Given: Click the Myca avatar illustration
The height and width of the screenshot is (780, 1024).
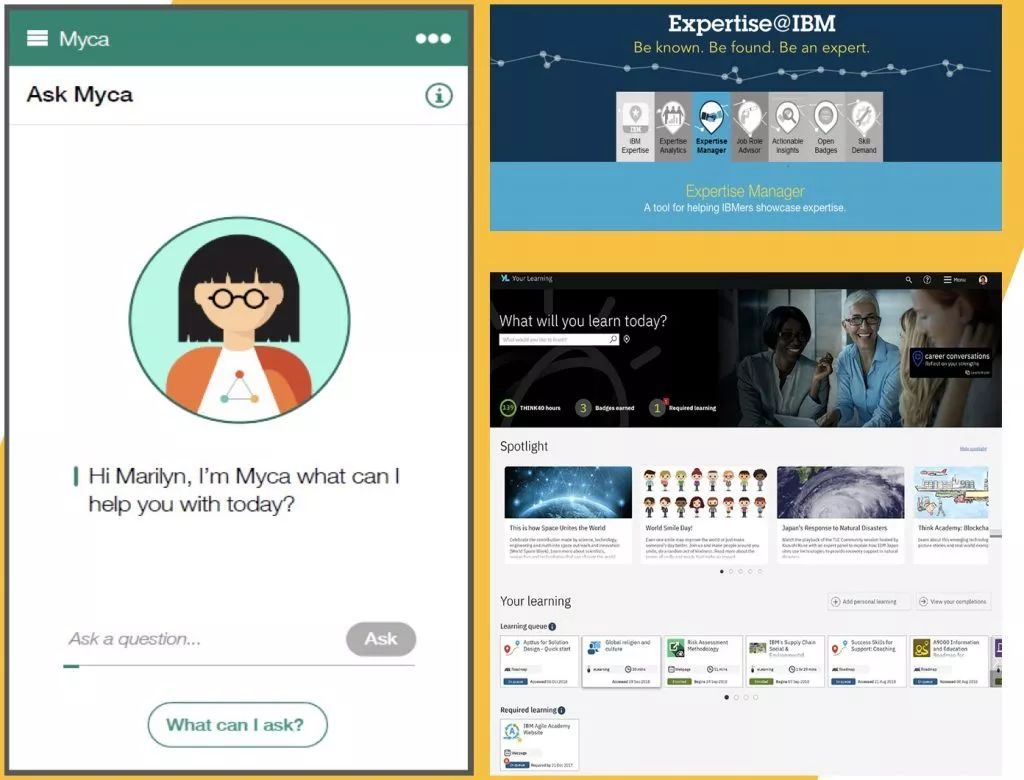Looking at the screenshot, I should click(239, 320).
